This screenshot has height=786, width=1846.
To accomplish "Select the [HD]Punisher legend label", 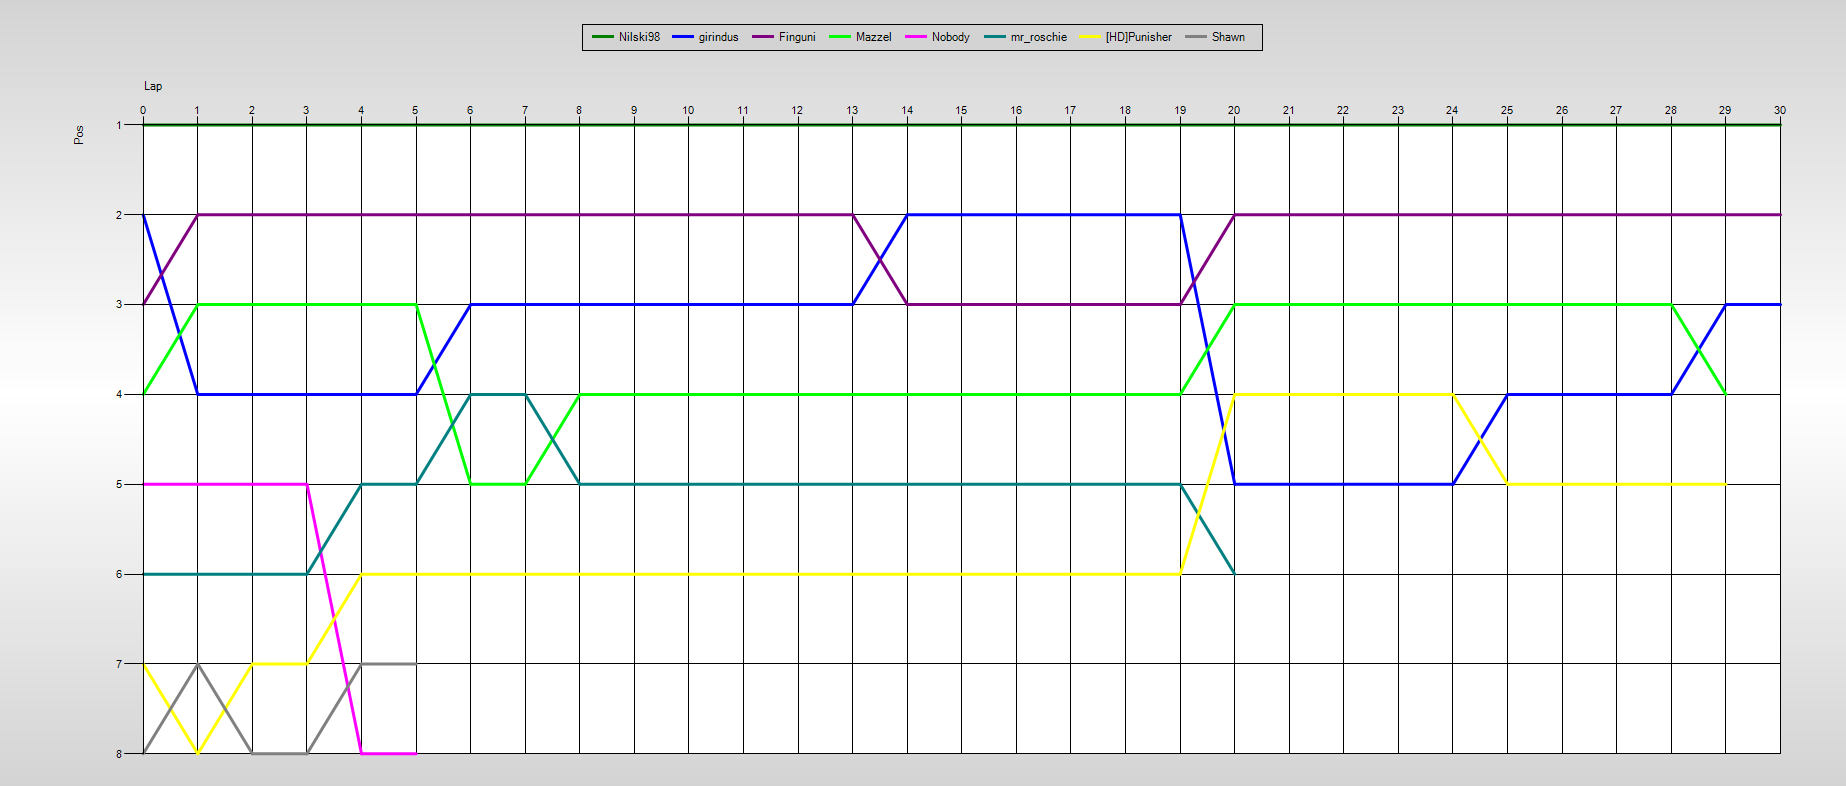I will pyautogui.click(x=1138, y=37).
